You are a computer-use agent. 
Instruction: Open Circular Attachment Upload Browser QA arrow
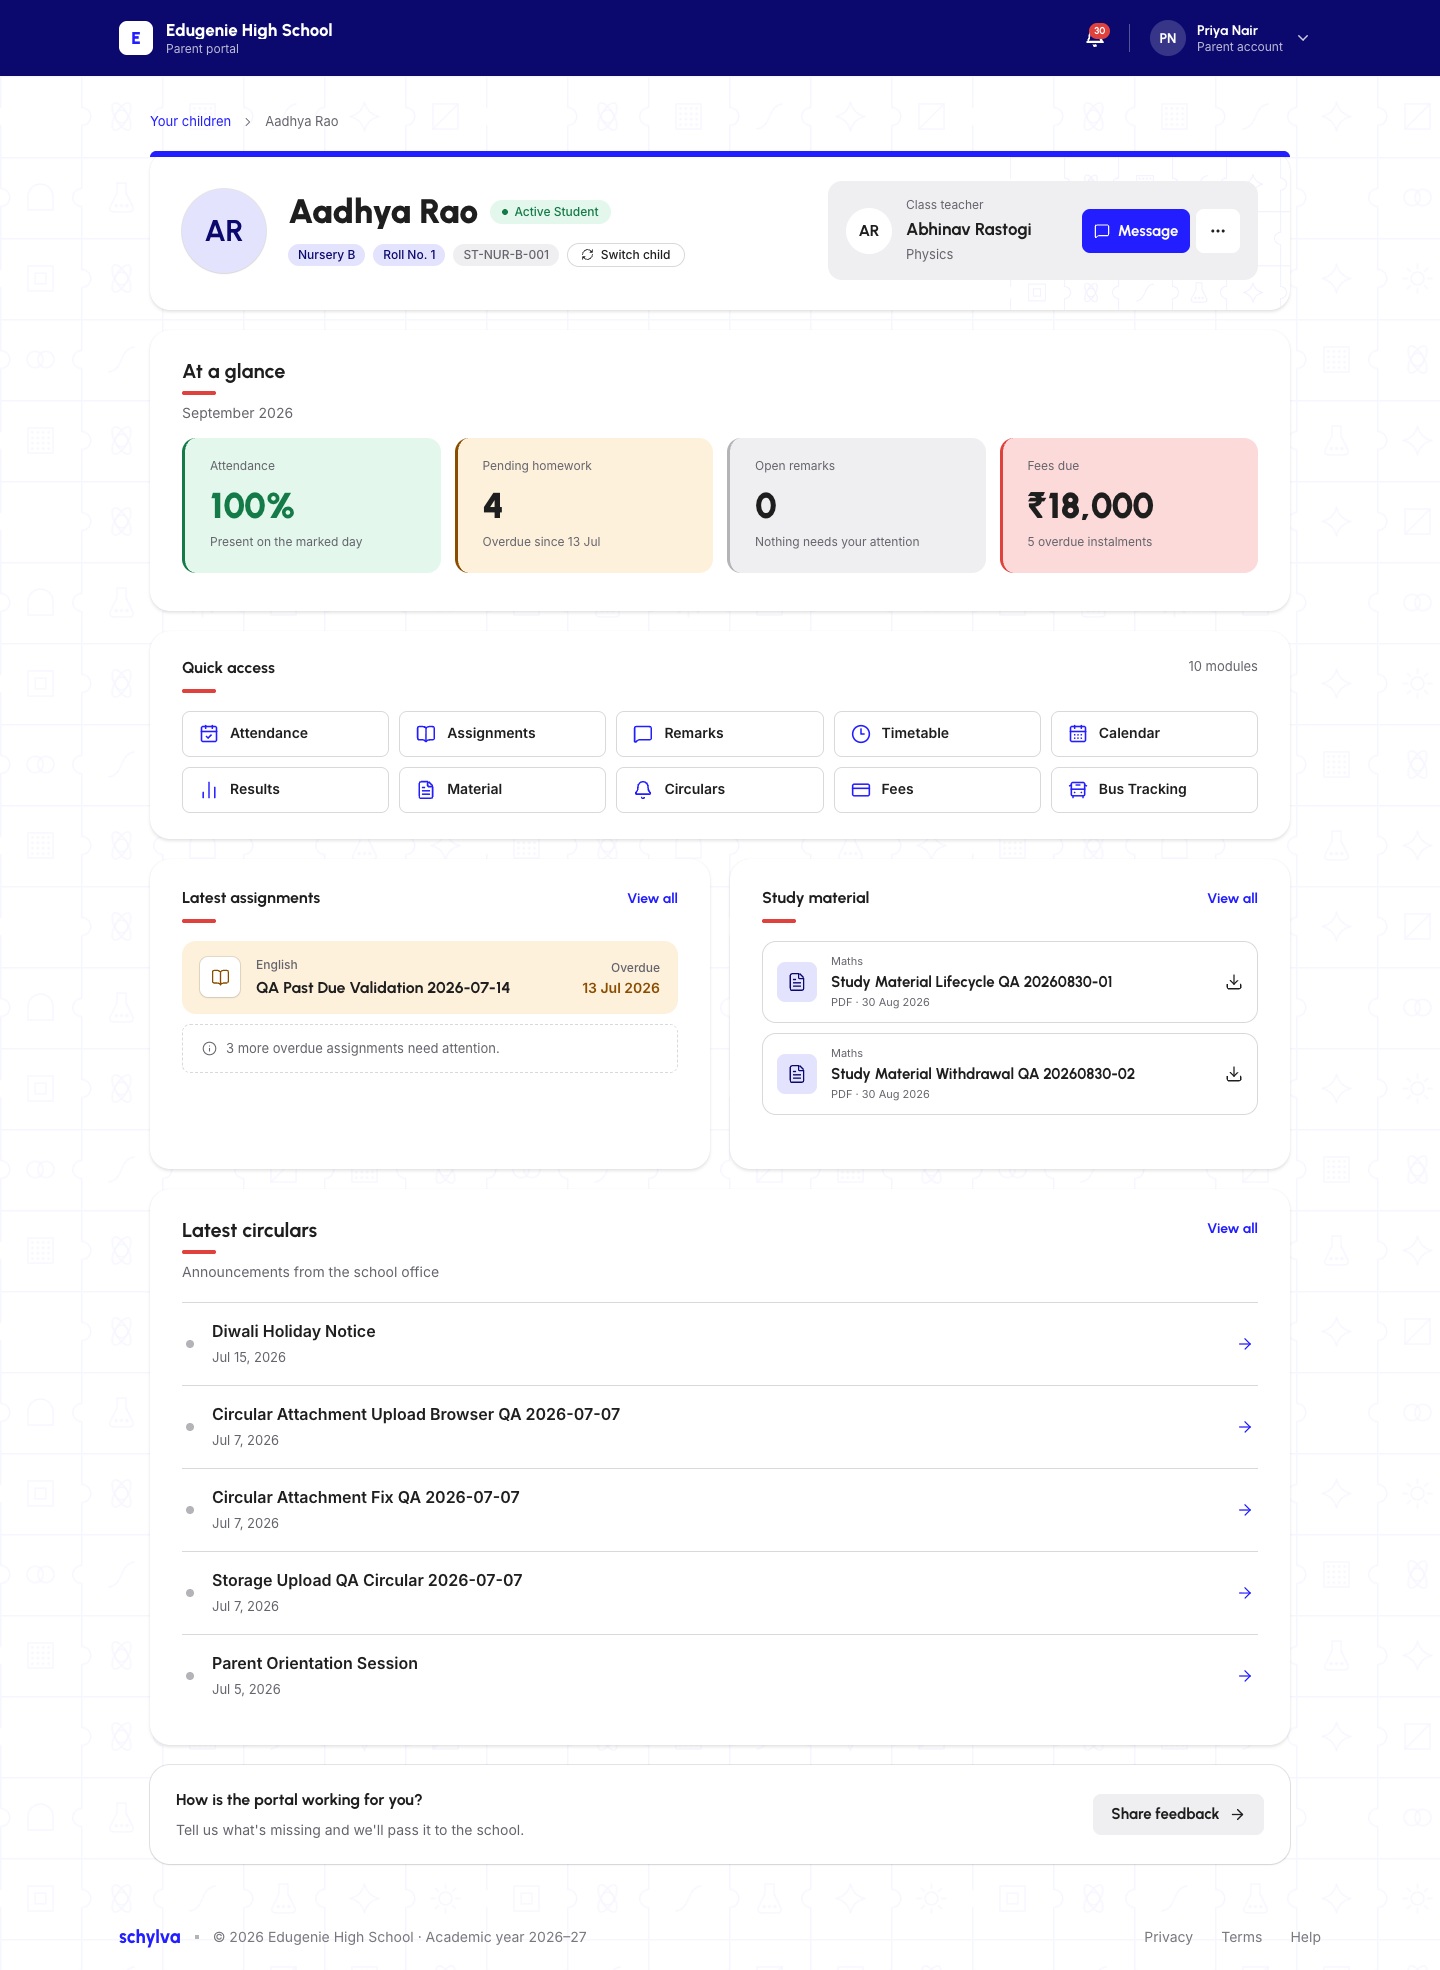click(1245, 1427)
